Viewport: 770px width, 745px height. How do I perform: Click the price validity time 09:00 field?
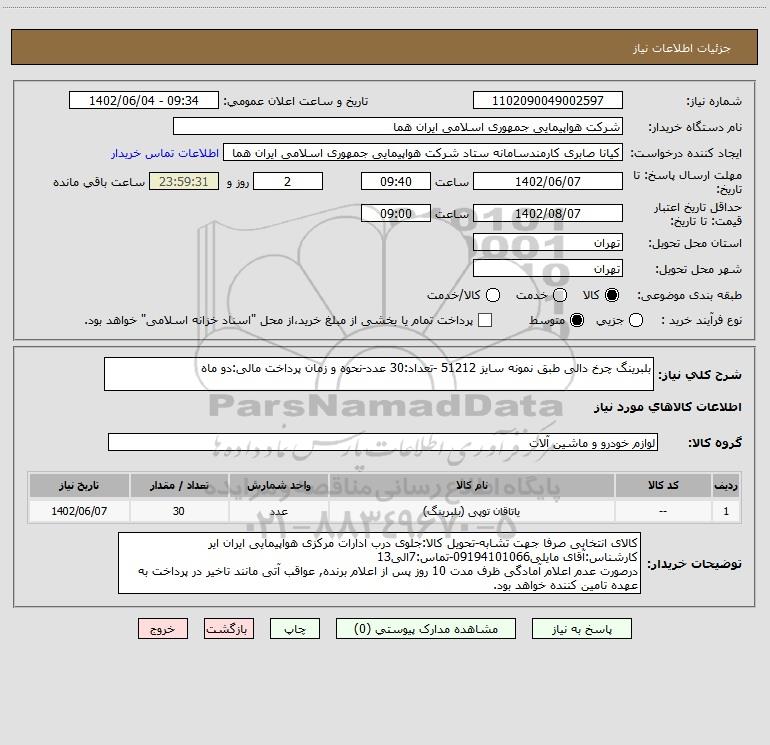click(396, 213)
